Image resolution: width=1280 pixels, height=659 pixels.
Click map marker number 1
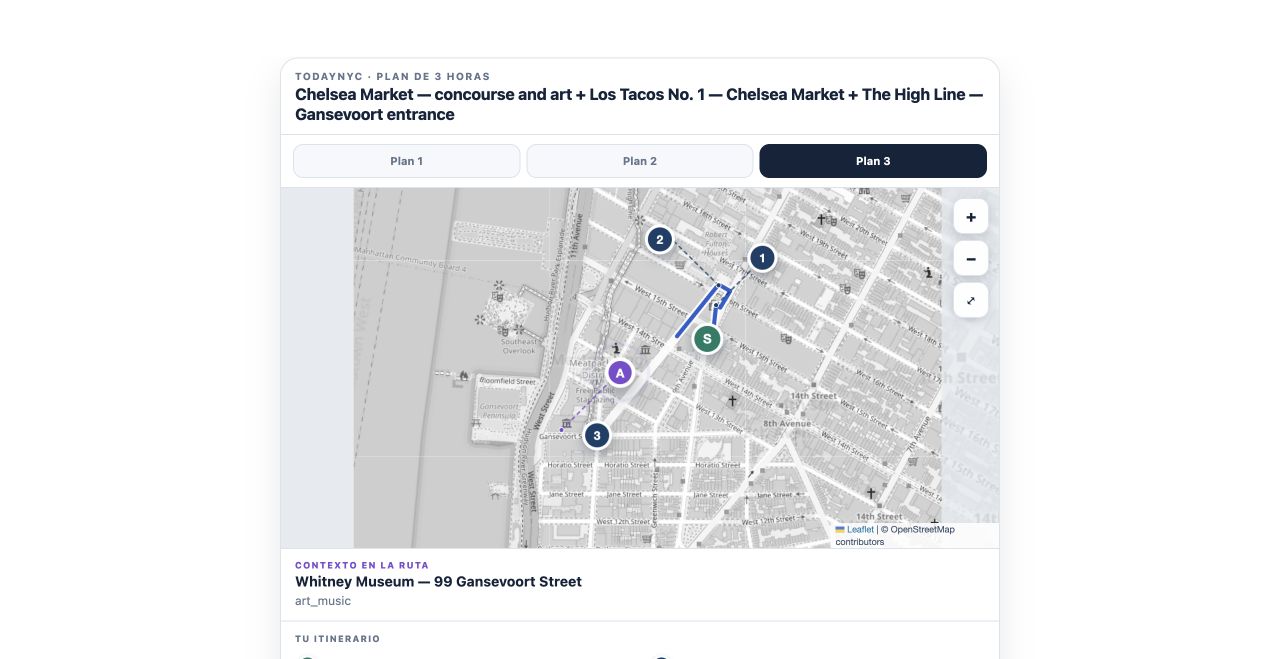point(762,259)
